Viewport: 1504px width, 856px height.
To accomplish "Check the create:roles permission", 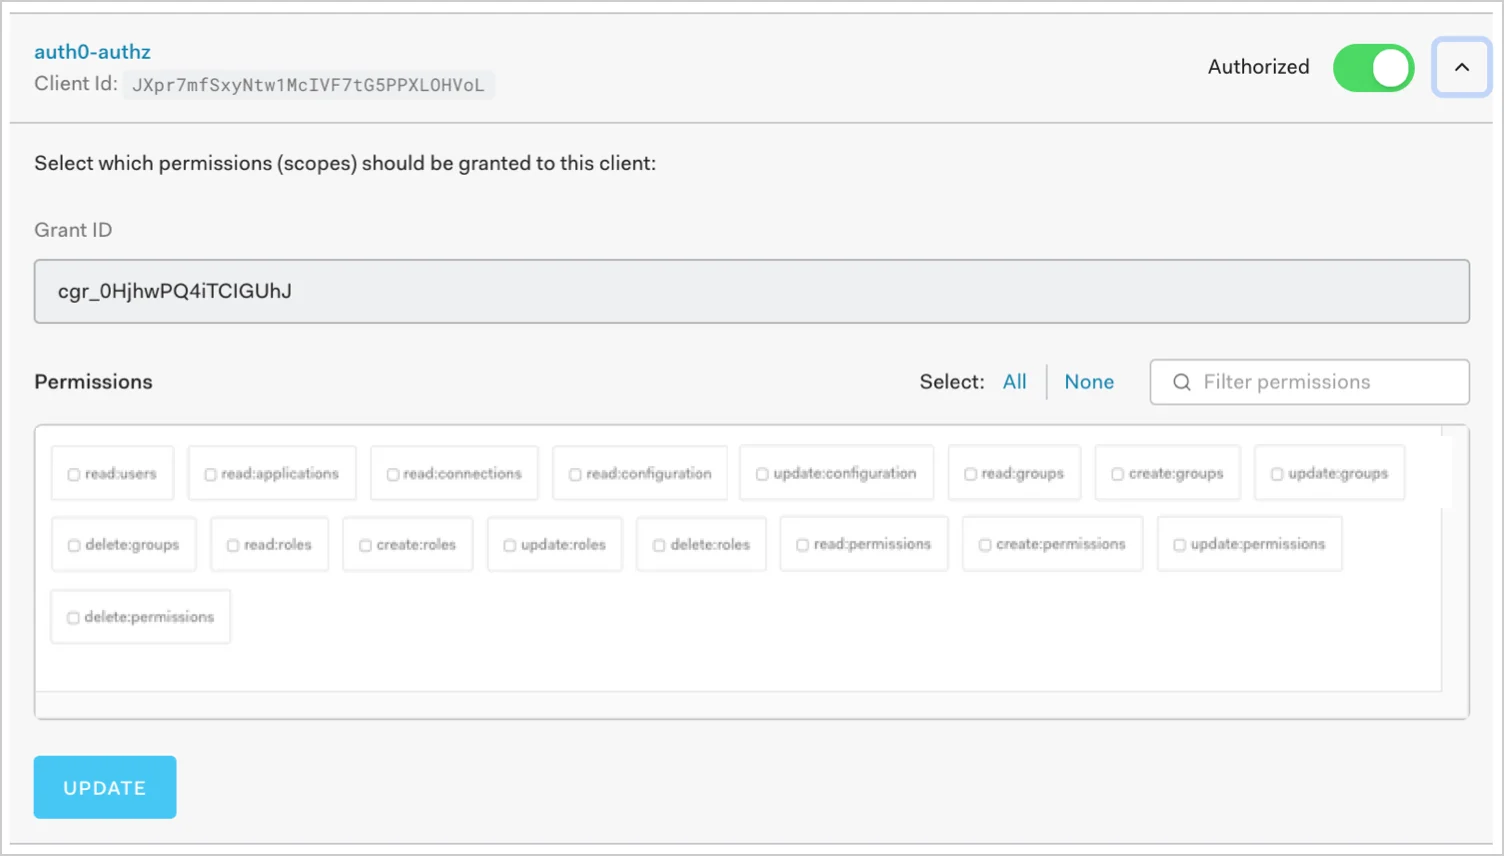I will click(365, 545).
